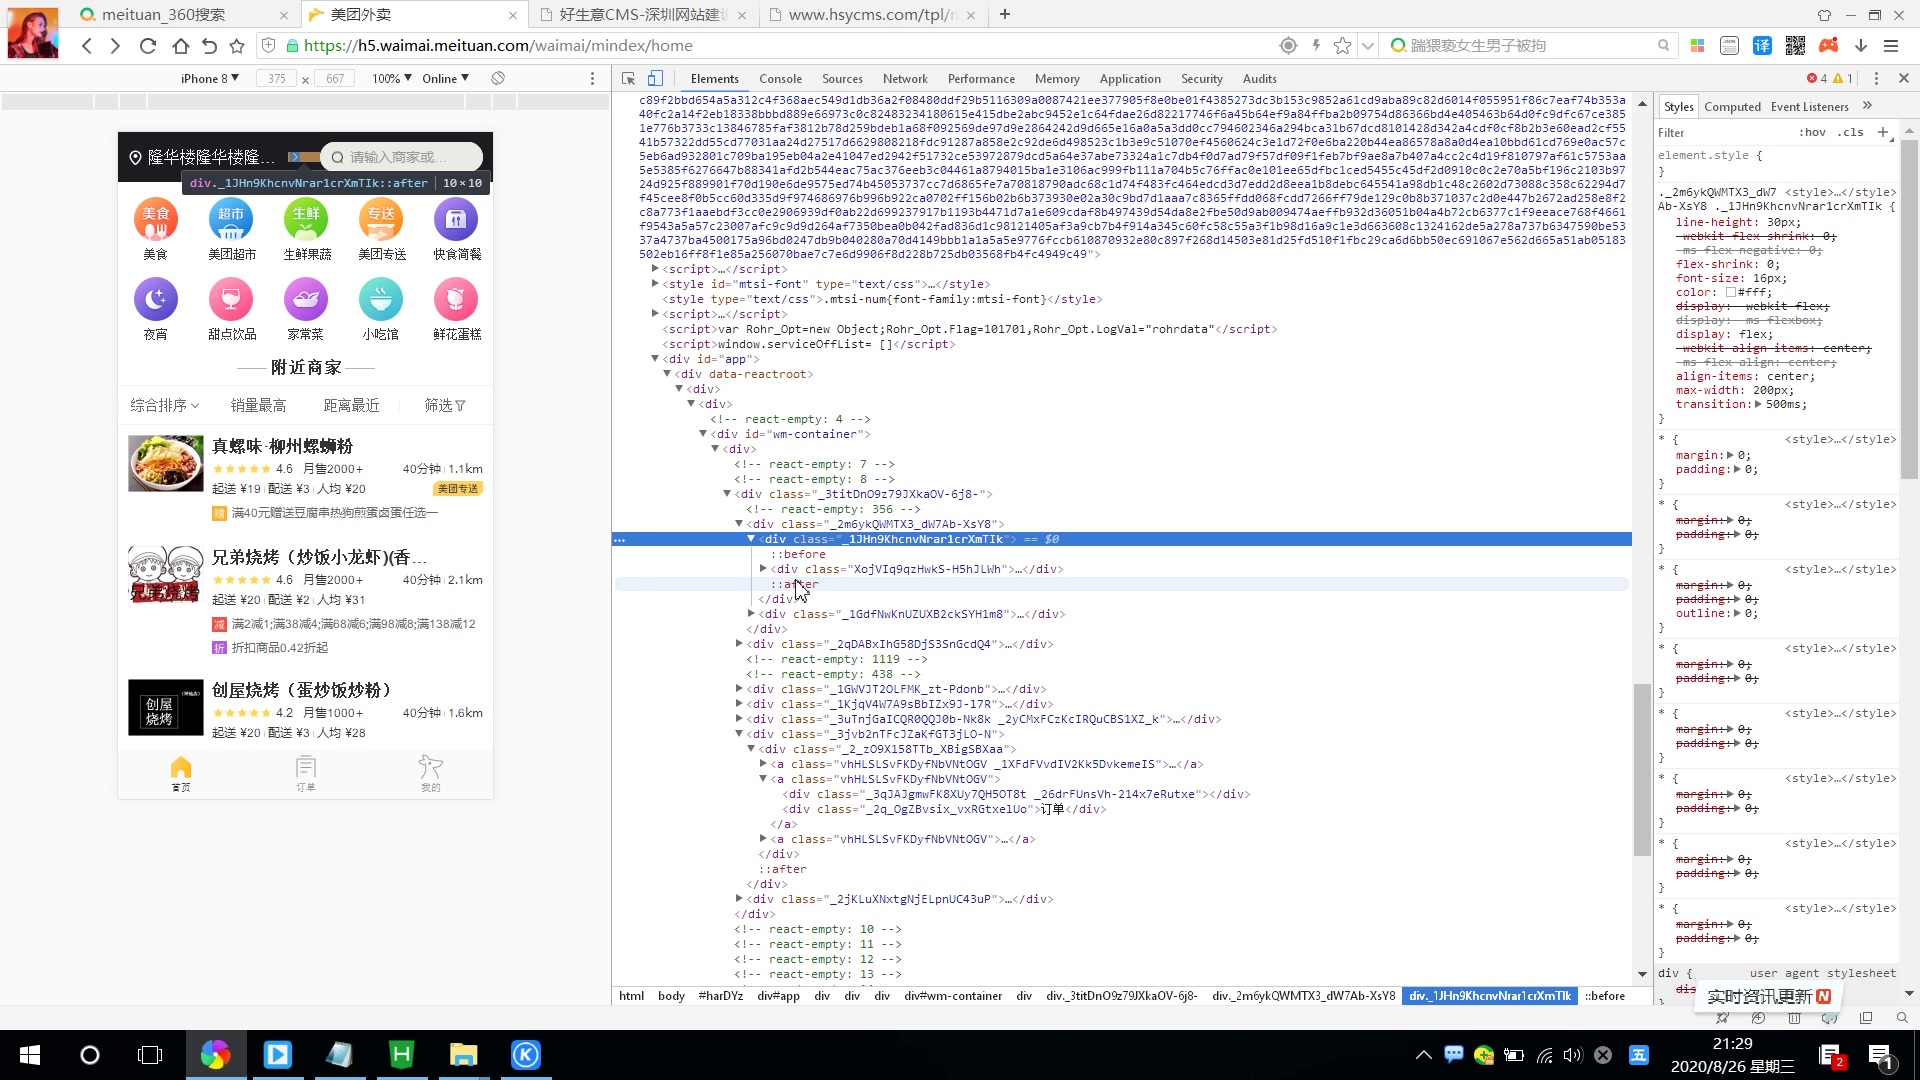1920x1080 pixels.
Task: Show more Styles pane tabs chevron
Action: pos(1867,106)
